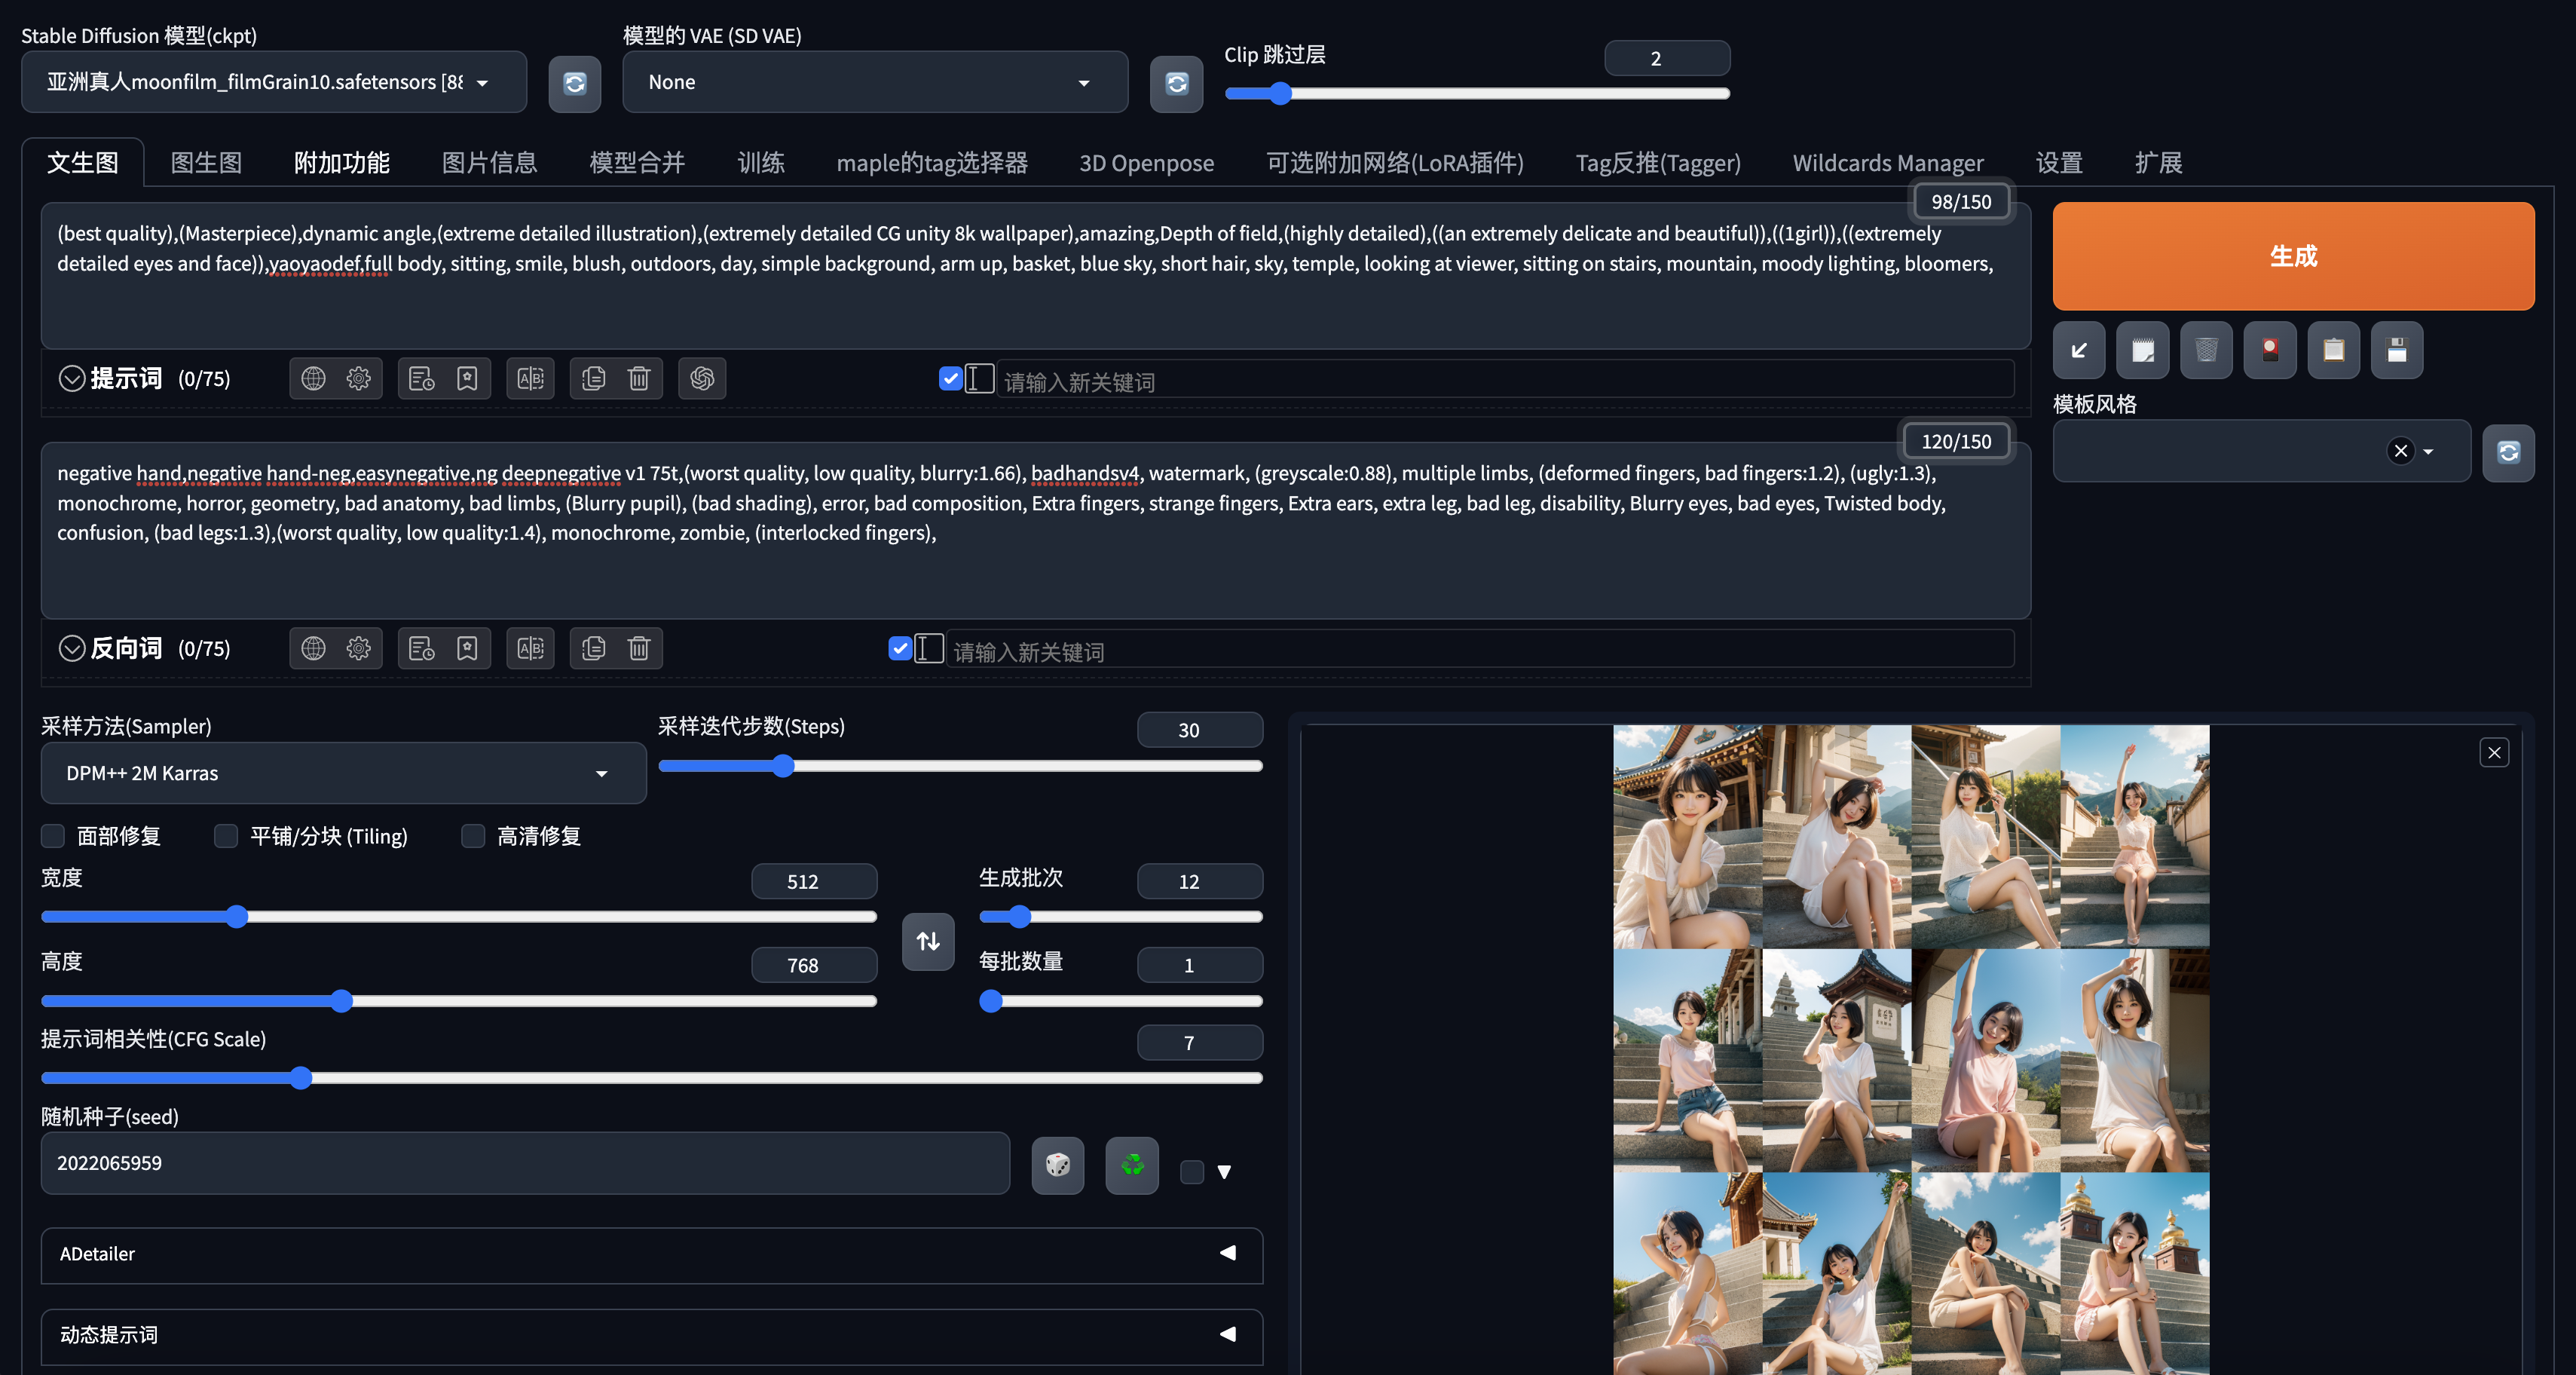Enable 高清修复 hires fix checkbox
The width and height of the screenshot is (2576, 1375).
click(x=473, y=836)
